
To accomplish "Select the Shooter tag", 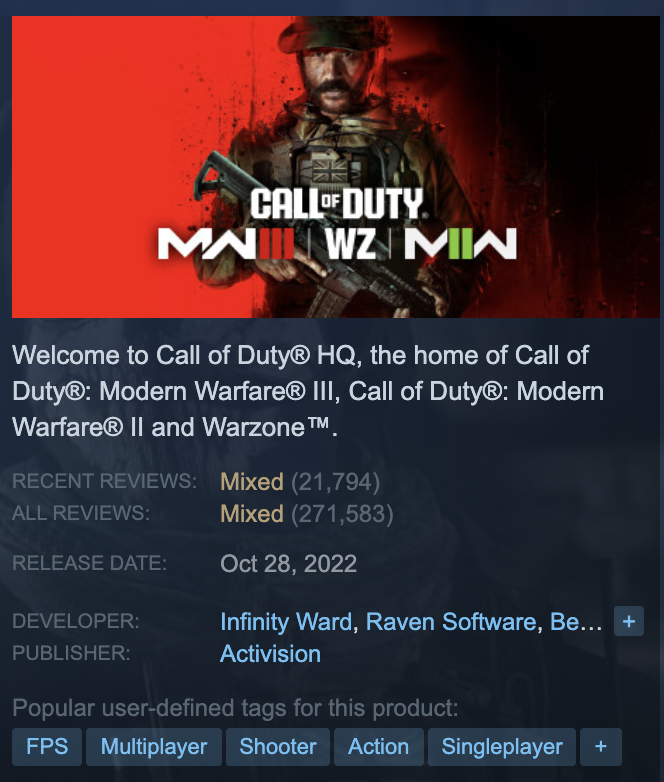I will pos(278,747).
